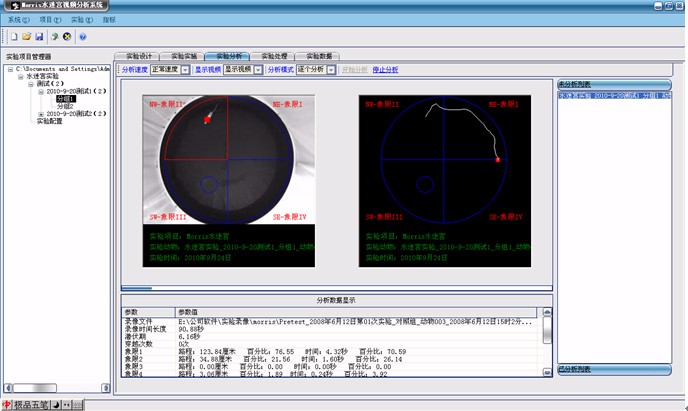Open the 分析模式 dropdown showing 逐个分析
688x411 pixels.
point(332,70)
